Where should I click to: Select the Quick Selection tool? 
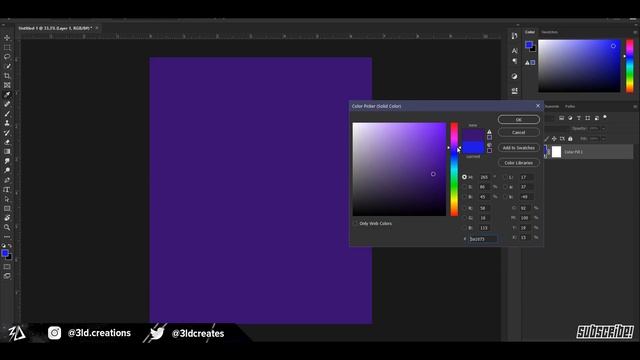click(7, 66)
